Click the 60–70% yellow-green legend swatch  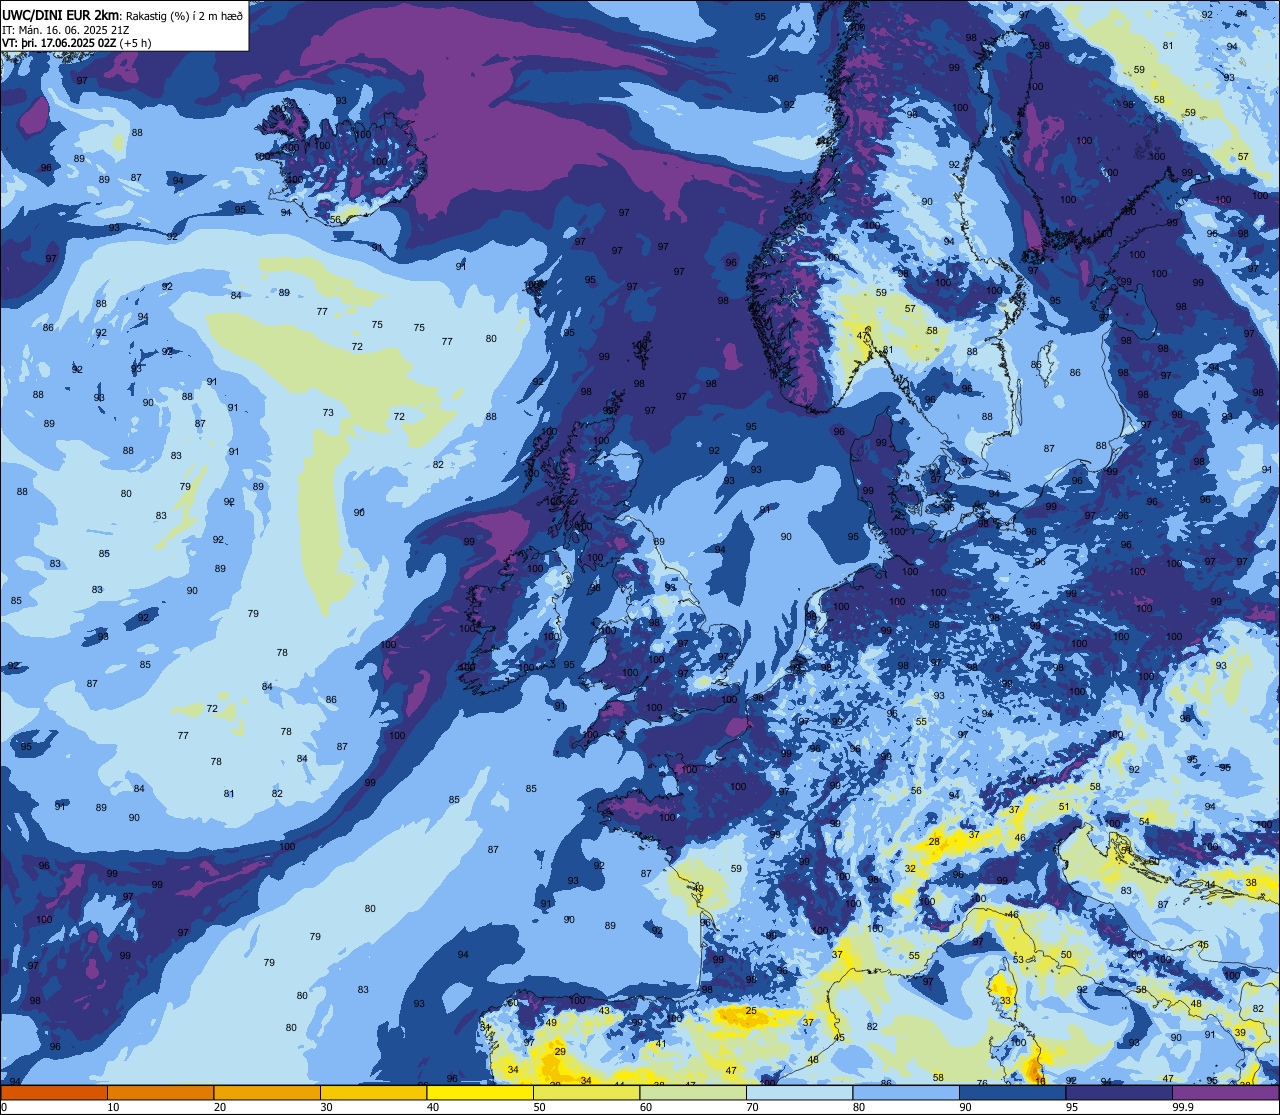pos(693,1092)
